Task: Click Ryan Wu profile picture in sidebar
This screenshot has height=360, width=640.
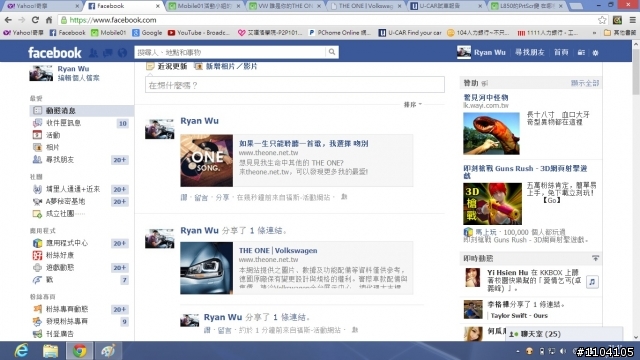Action: coord(41,73)
